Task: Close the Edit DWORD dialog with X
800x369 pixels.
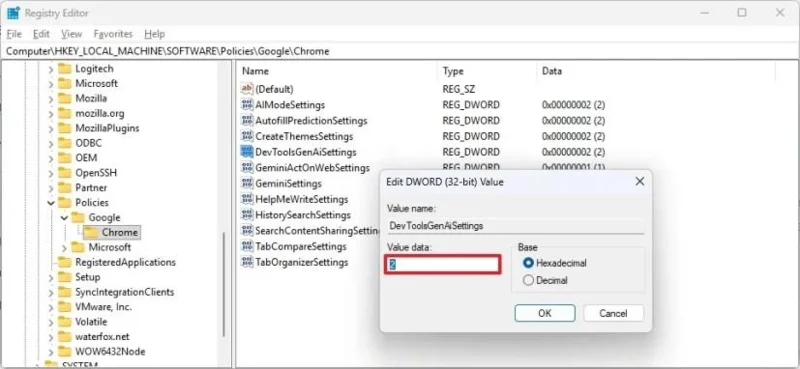Action: [x=639, y=182]
